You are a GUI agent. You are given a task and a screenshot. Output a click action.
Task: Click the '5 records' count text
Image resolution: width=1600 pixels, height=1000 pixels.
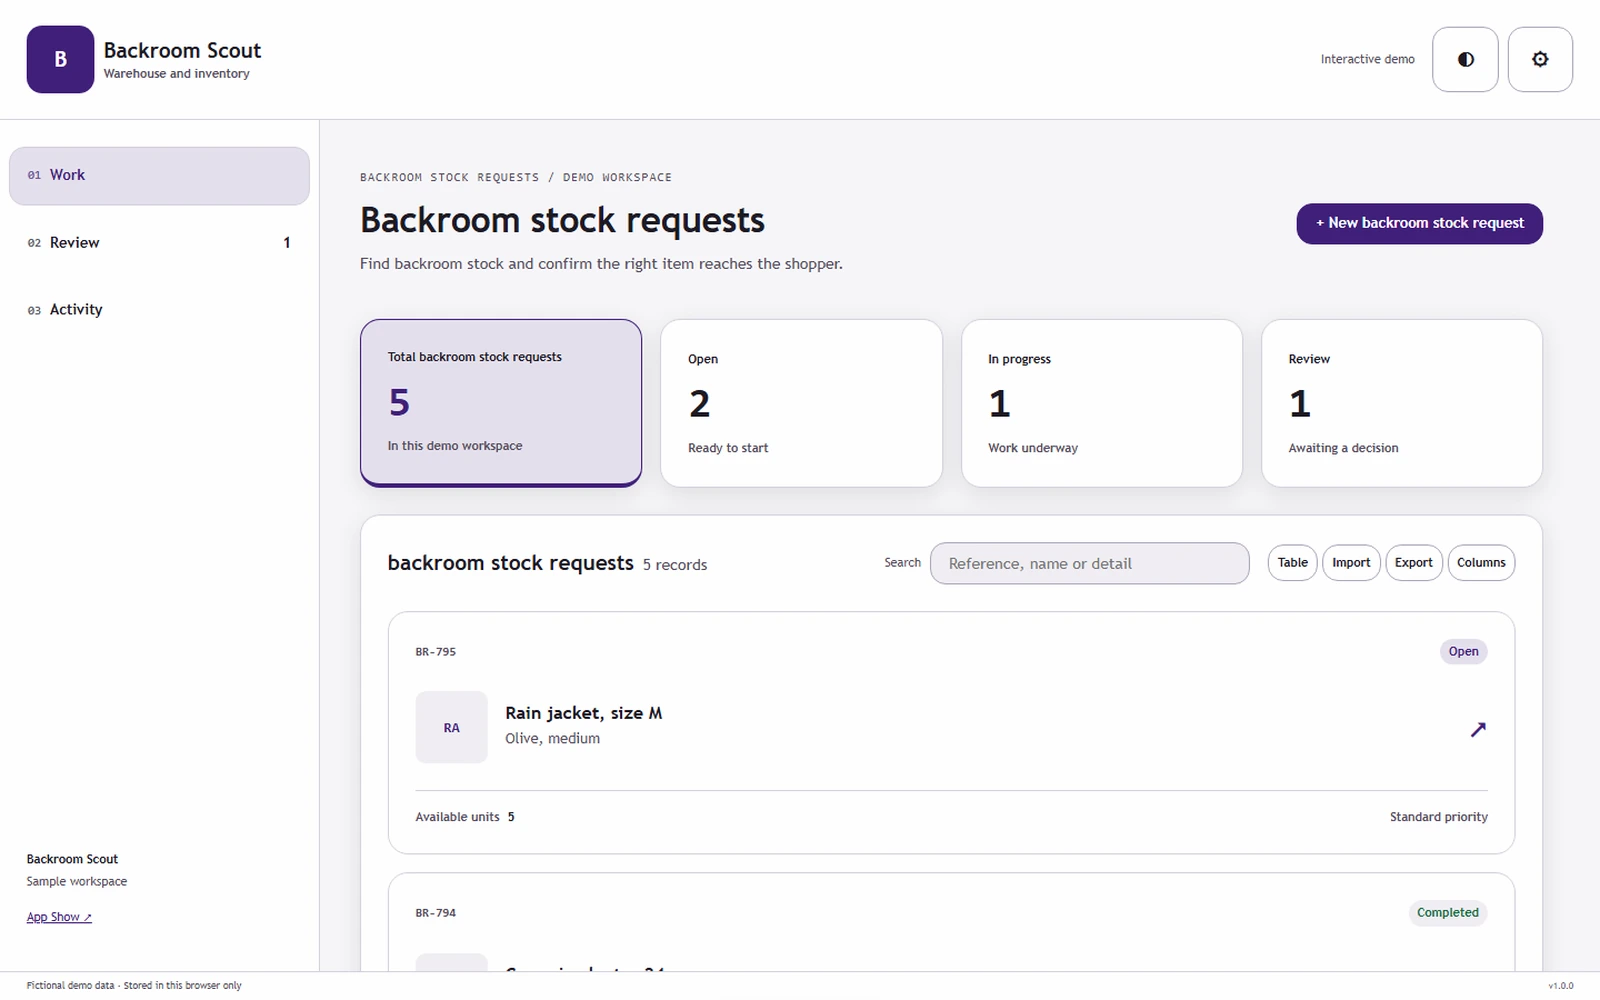pyautogui.click(x=675, y=565)
